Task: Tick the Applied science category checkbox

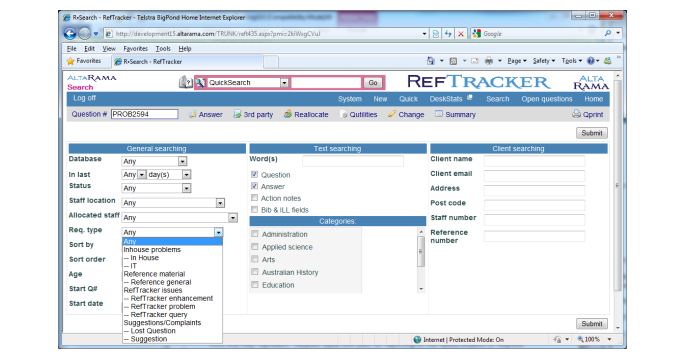Action: (255, 247)
